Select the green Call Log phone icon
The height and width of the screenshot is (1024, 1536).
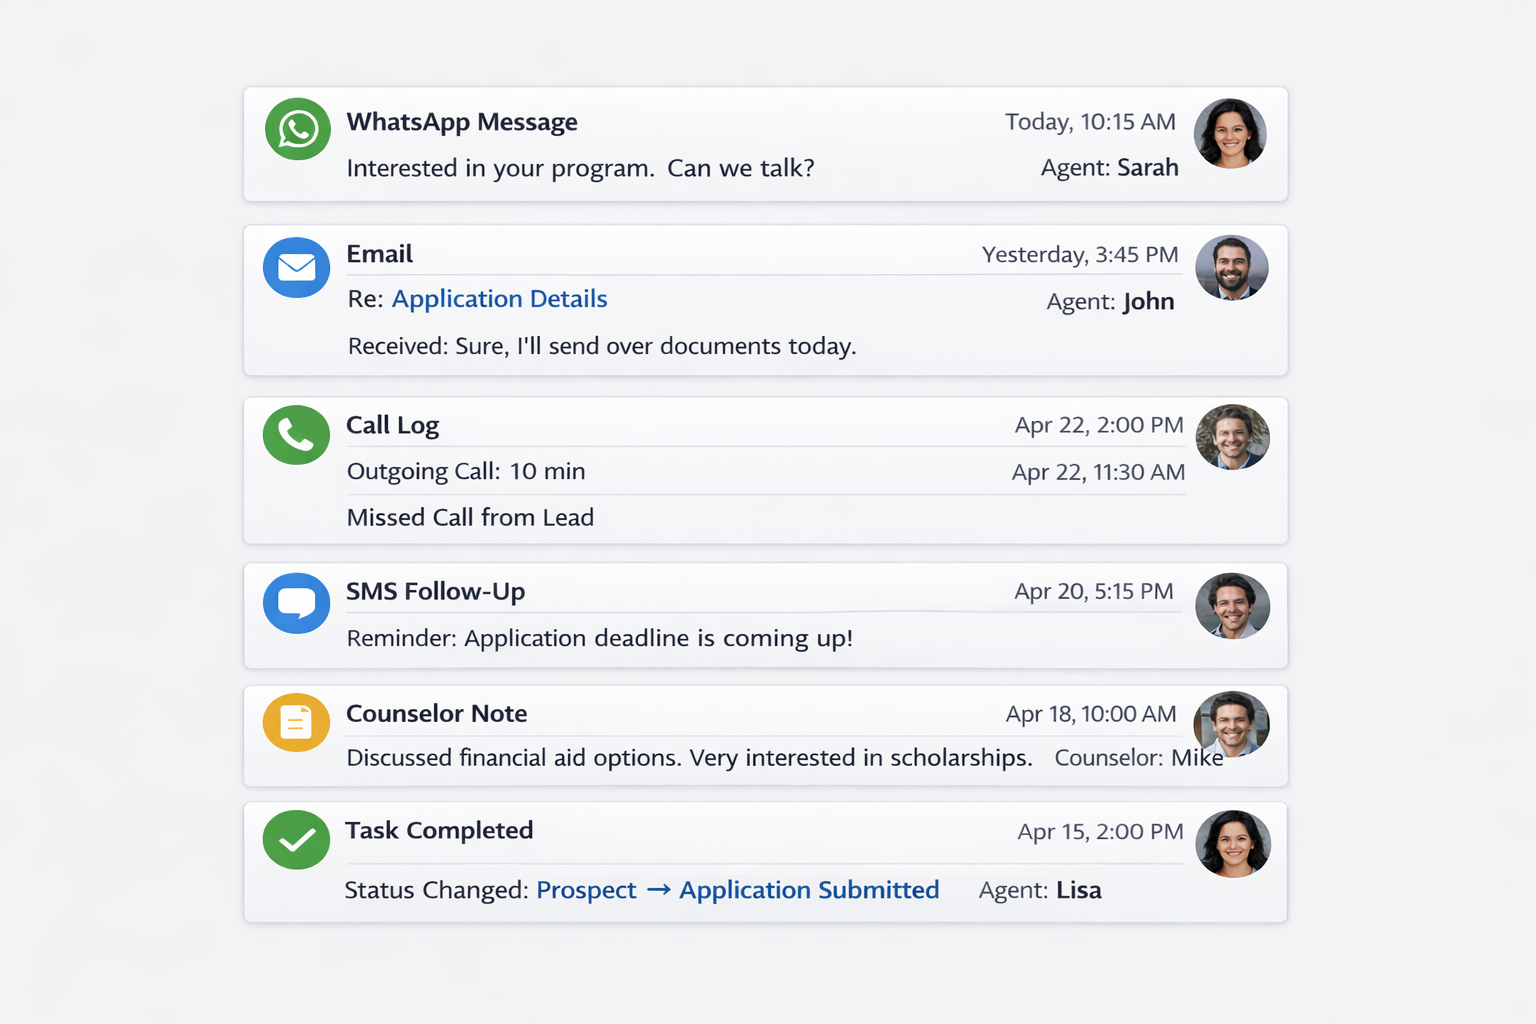296,435
